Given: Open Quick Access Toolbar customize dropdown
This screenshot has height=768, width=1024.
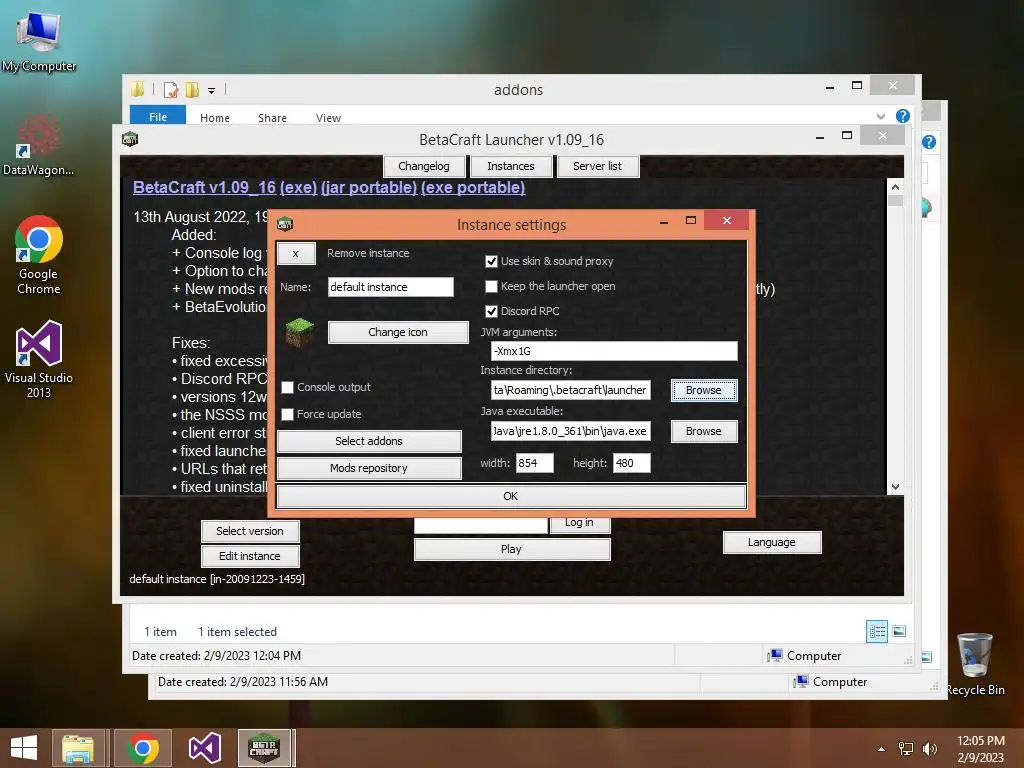Looking at the screenshot, I should point(212,91).
